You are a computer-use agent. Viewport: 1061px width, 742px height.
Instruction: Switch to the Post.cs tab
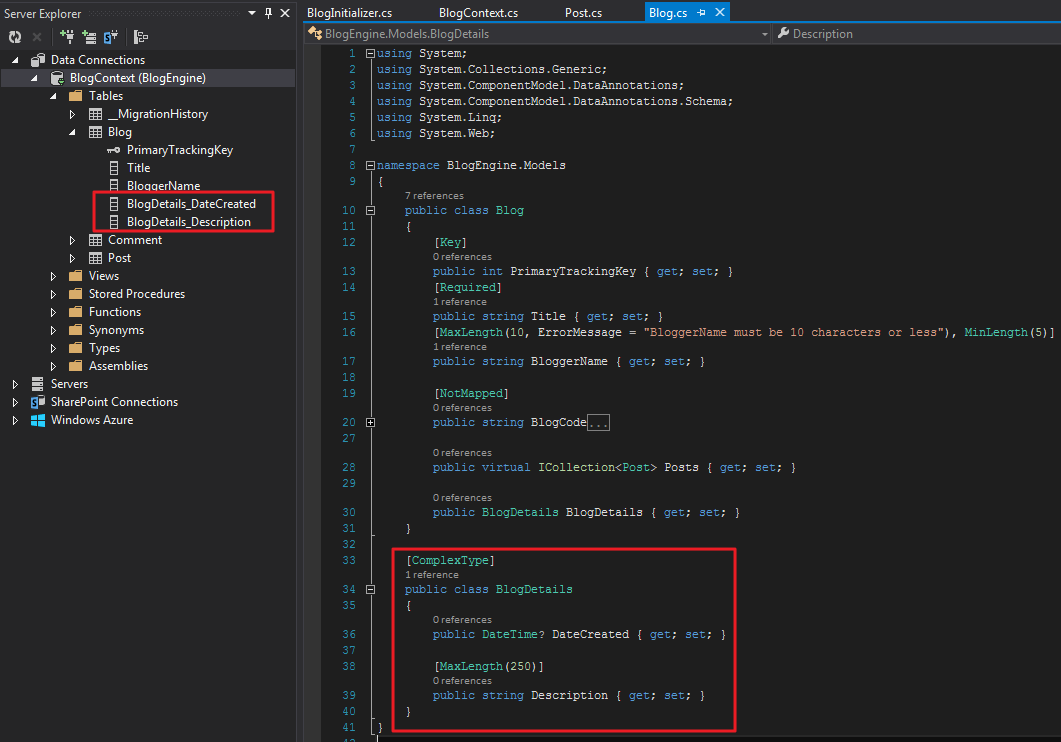click(x=583, y=13)
